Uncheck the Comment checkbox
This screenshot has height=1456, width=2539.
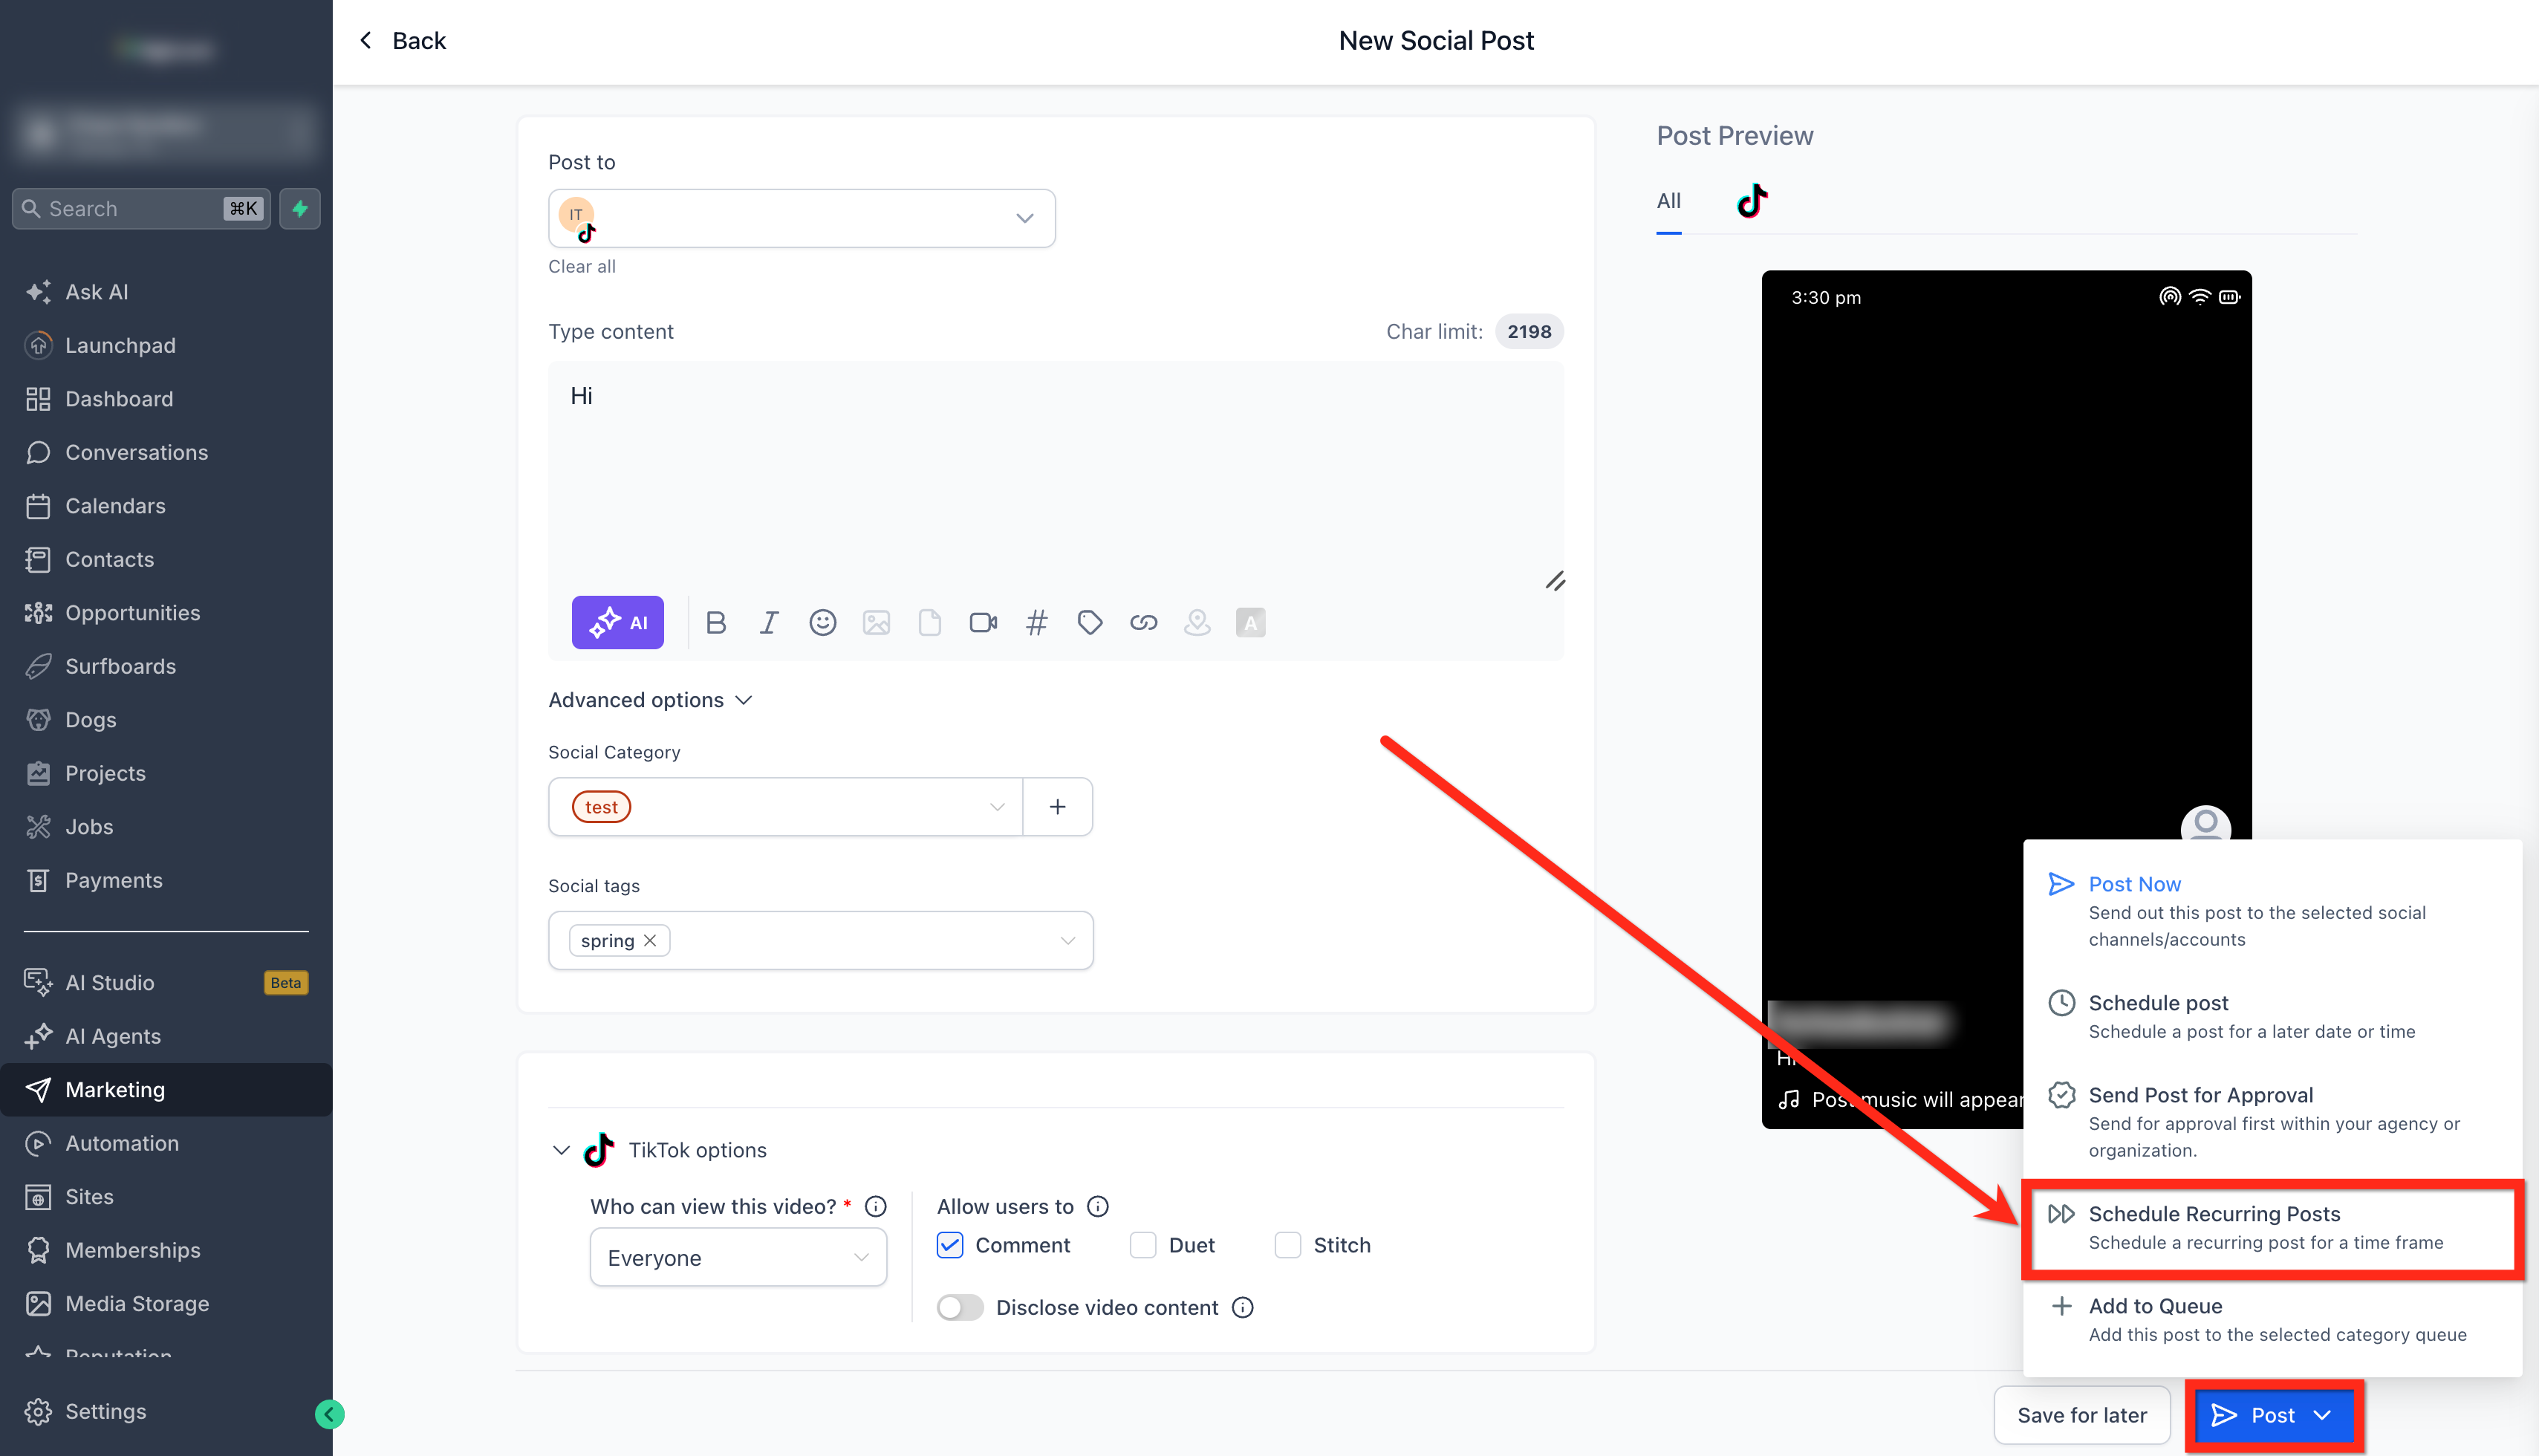950,1245
